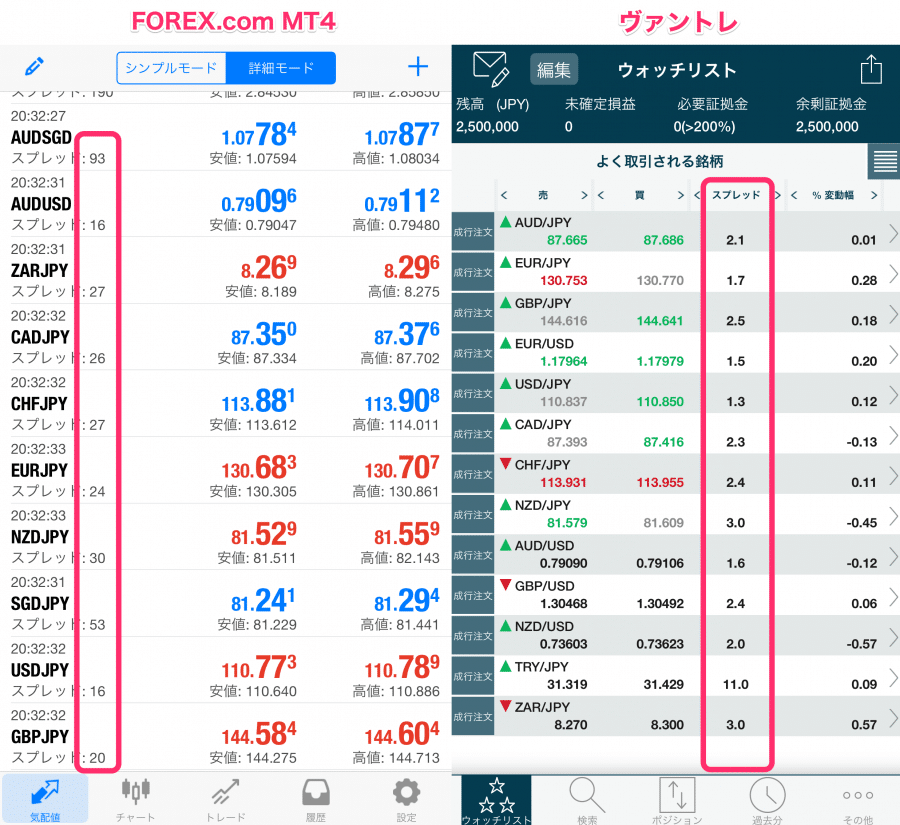The image size is (900, 825).
Task: Tap the 未確定損益 label
Action: (x=600, y=104)
